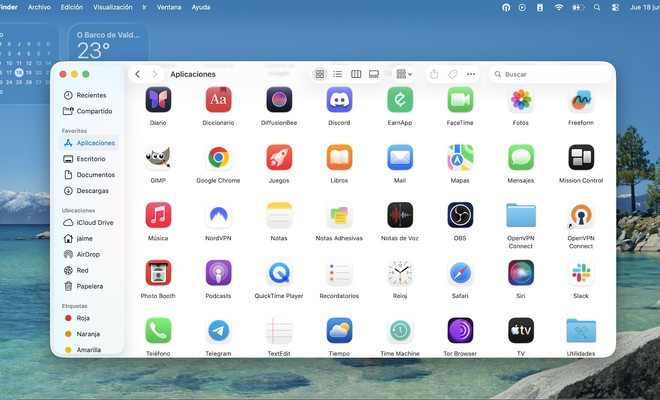This screenshot has height=400, width=660.
Task: Select the Apple TV app icon
Action: tap(521, 331)
